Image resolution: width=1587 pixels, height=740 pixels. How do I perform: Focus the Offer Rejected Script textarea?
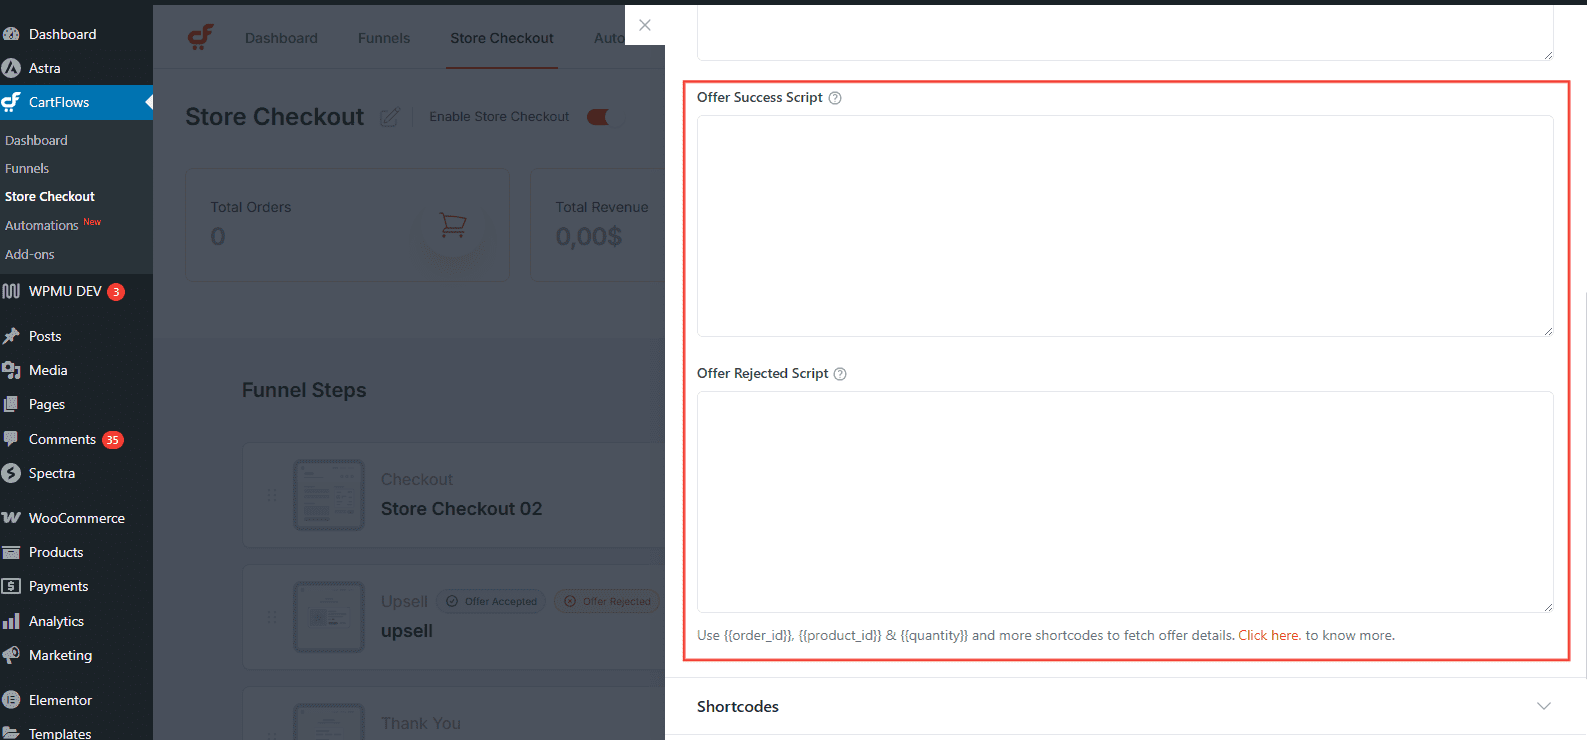(1125, 502)
